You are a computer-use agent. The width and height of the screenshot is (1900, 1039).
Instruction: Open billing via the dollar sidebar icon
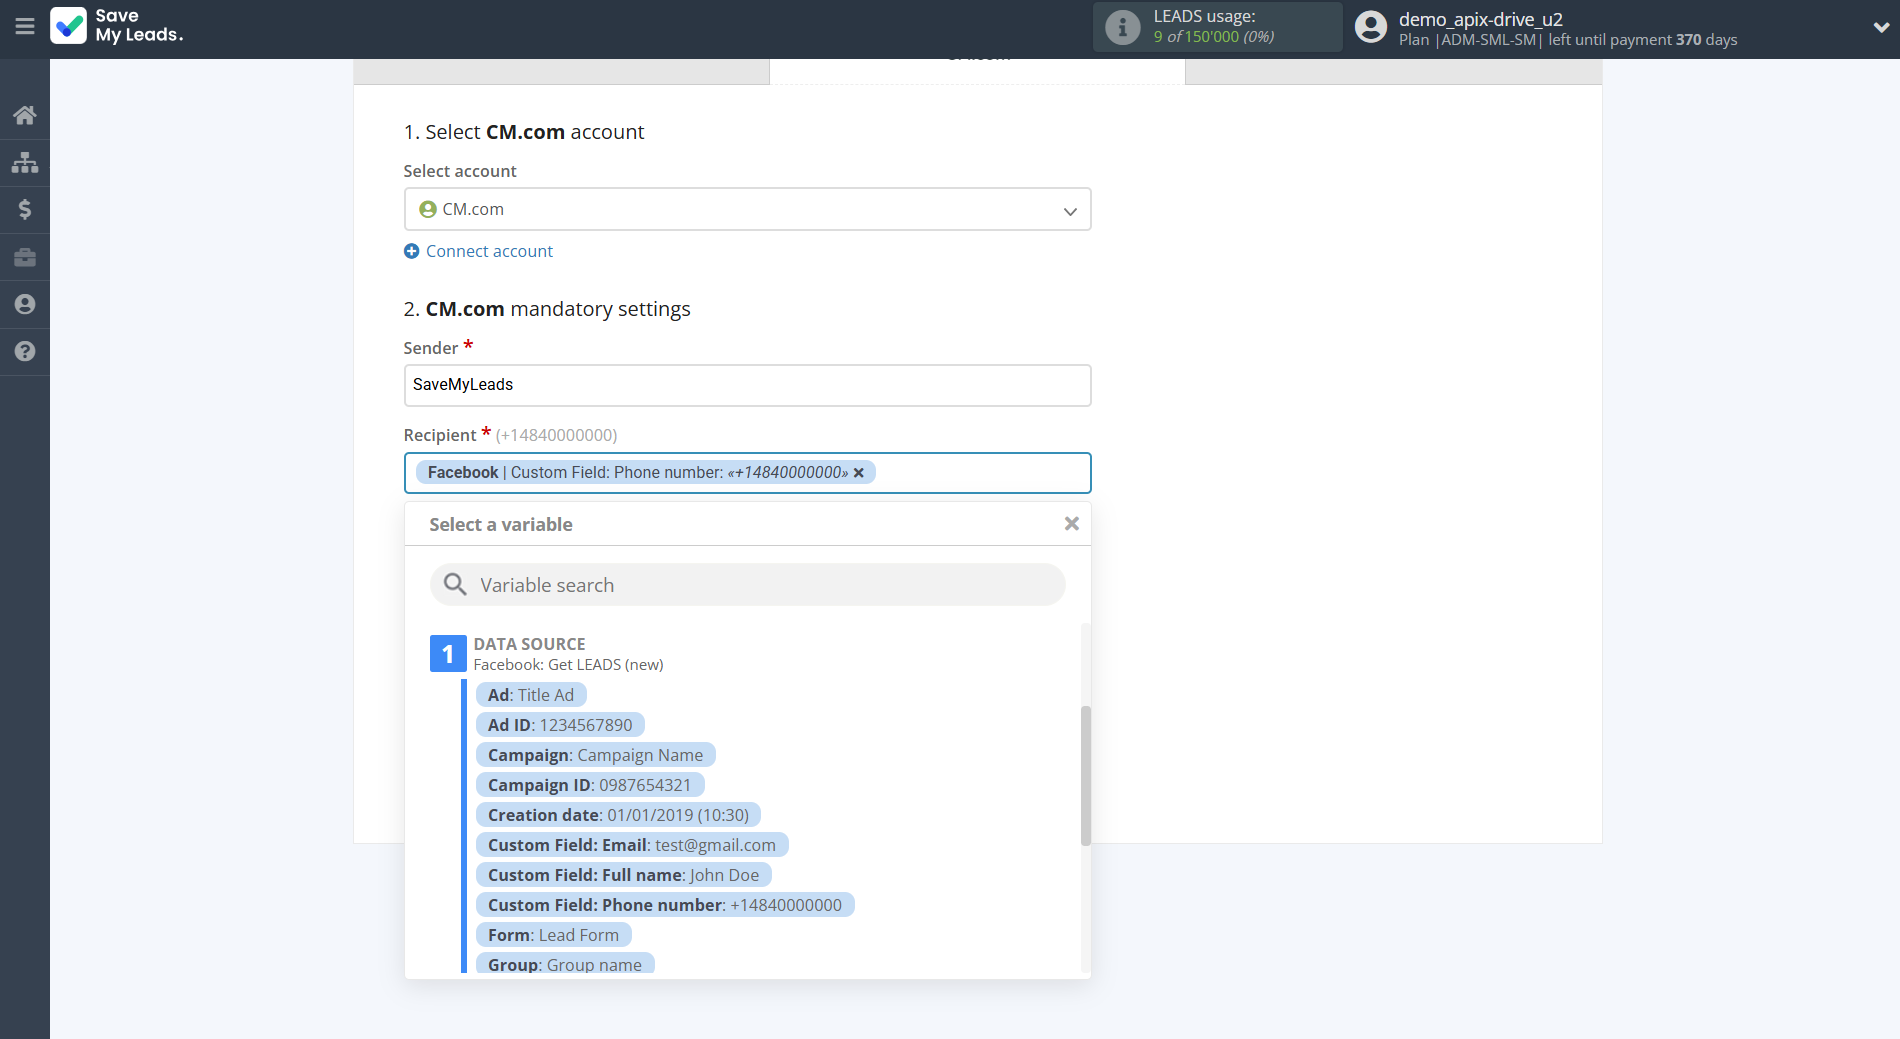point(24,209)
